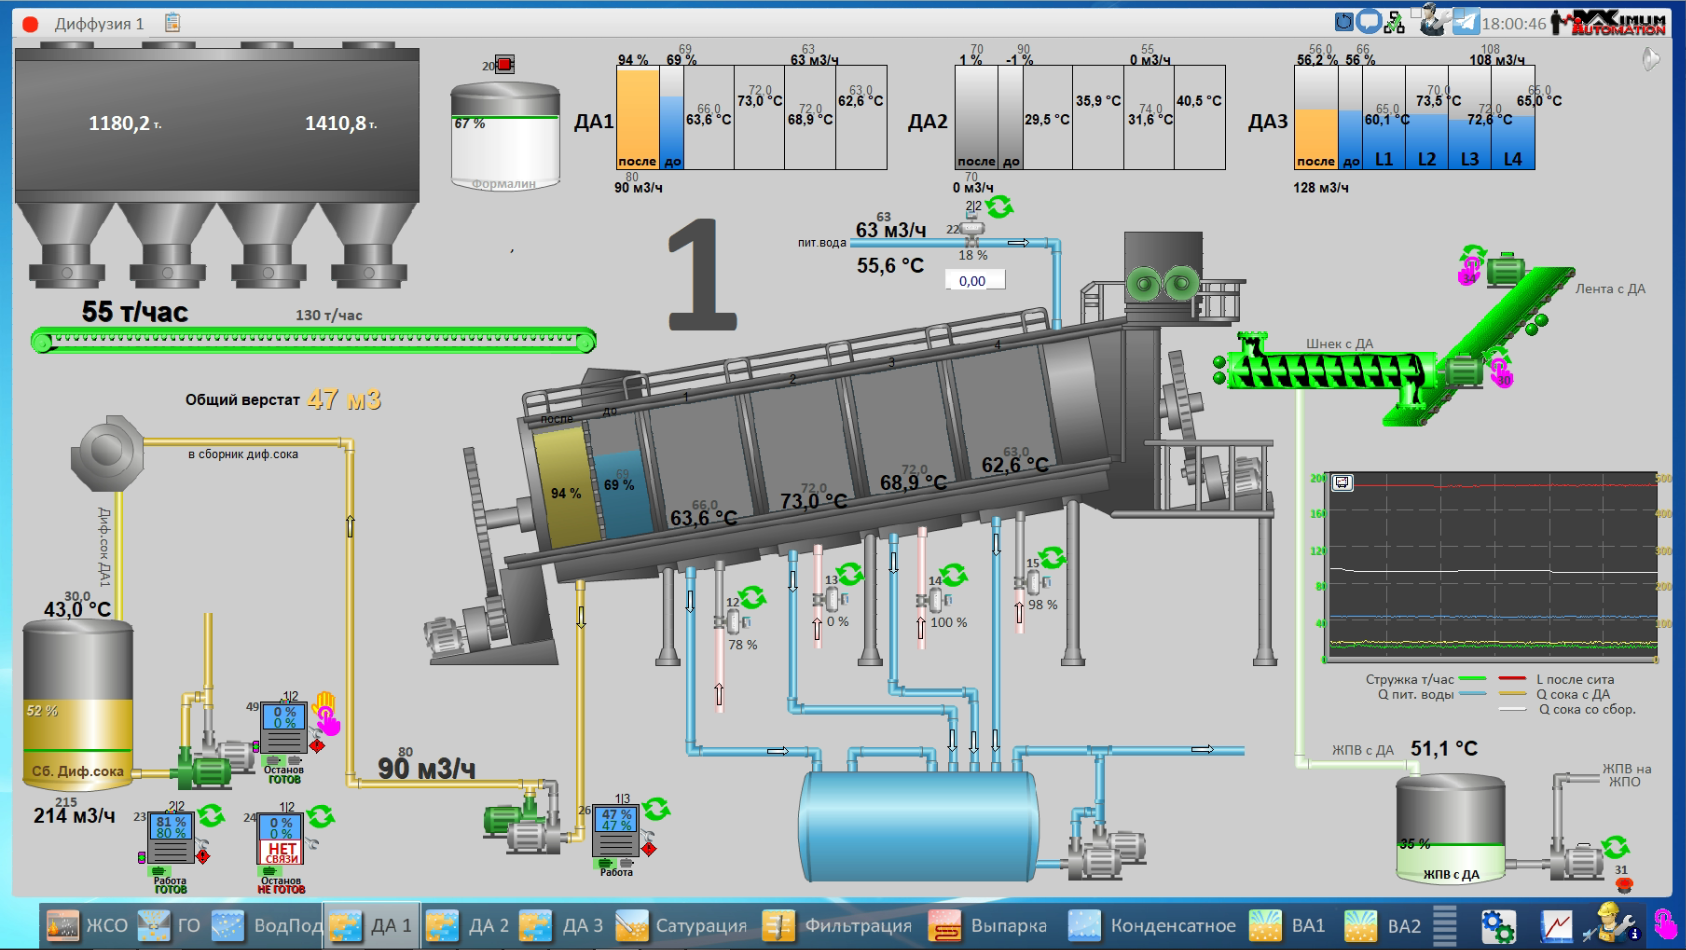Switch to the Сатурация tab
This screenshot has width=1686, height=950.
681,926
